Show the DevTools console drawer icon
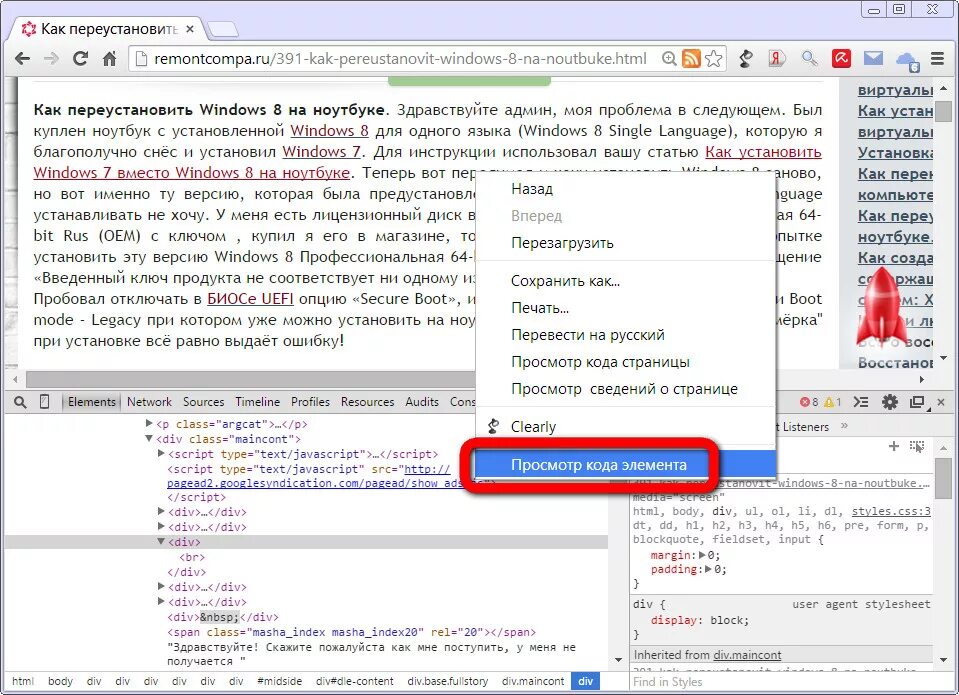The width and height of the screenshot is (959, 695). tap(861, 402)
